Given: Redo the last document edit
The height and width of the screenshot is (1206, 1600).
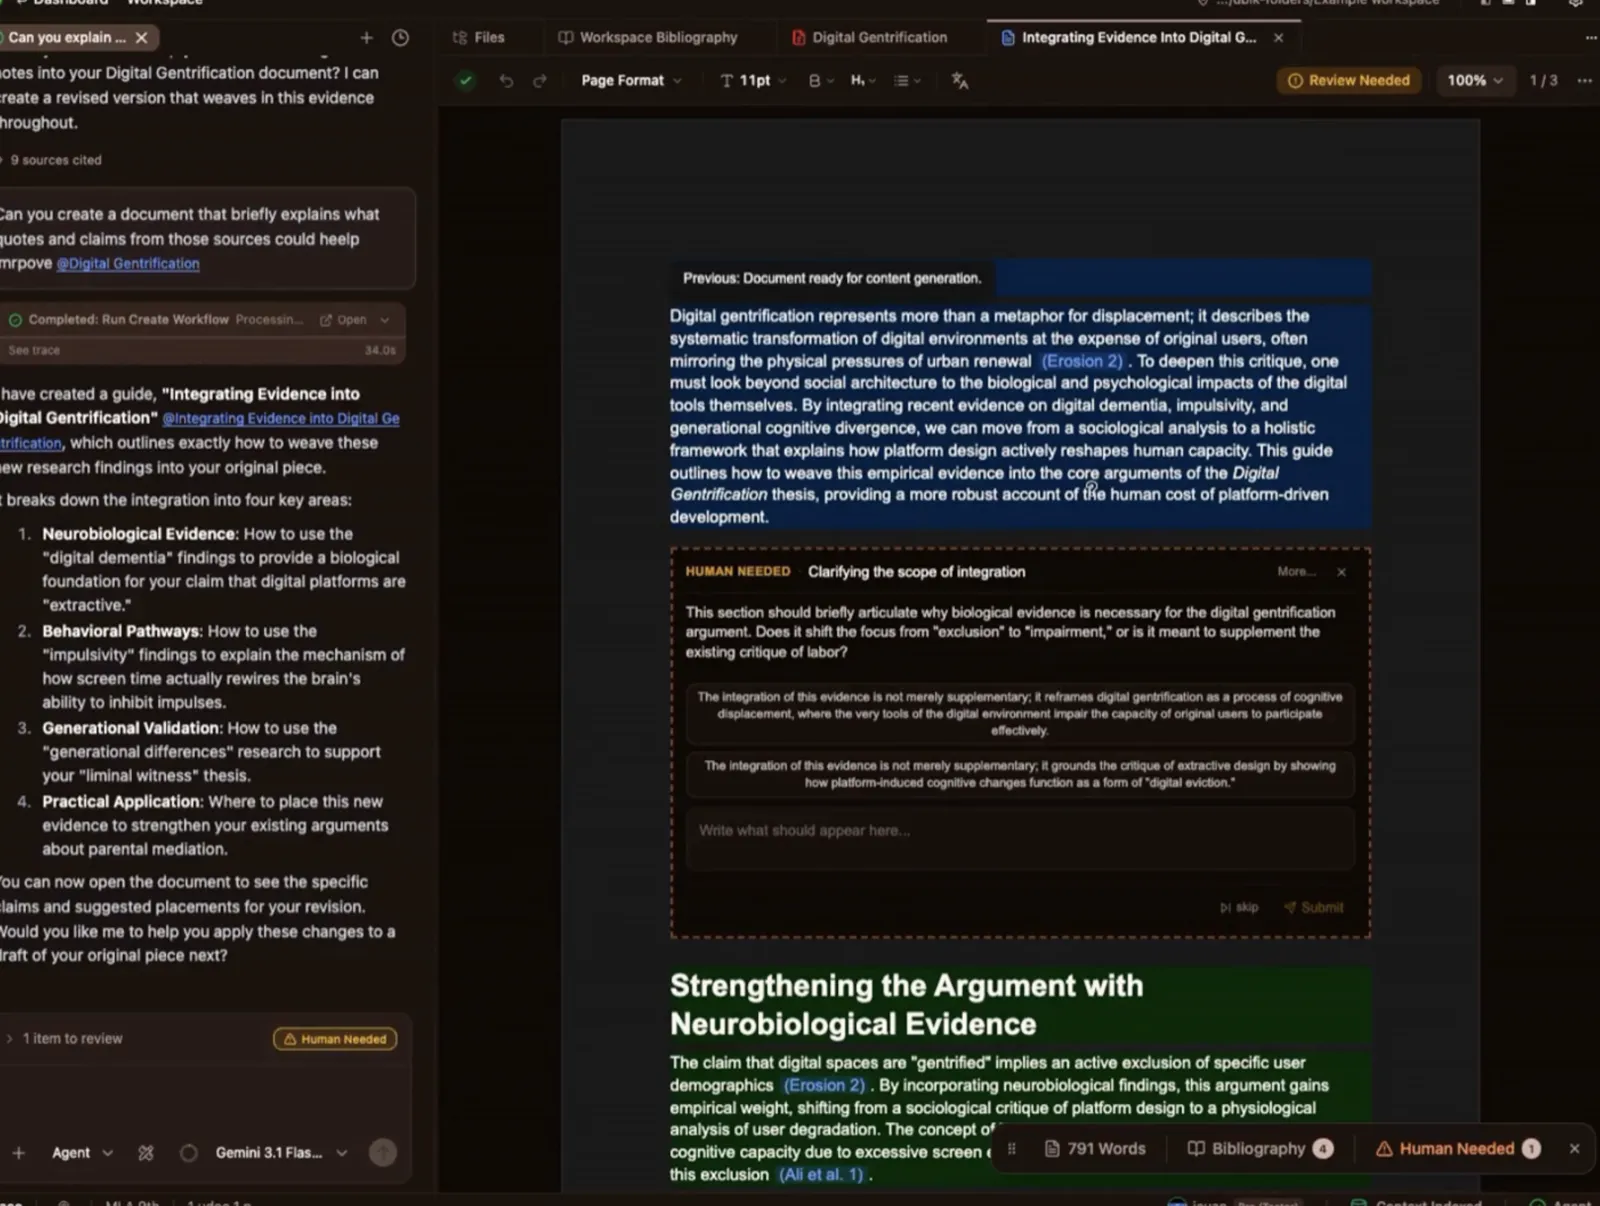Looking at the screenshot, I should 540,81.
